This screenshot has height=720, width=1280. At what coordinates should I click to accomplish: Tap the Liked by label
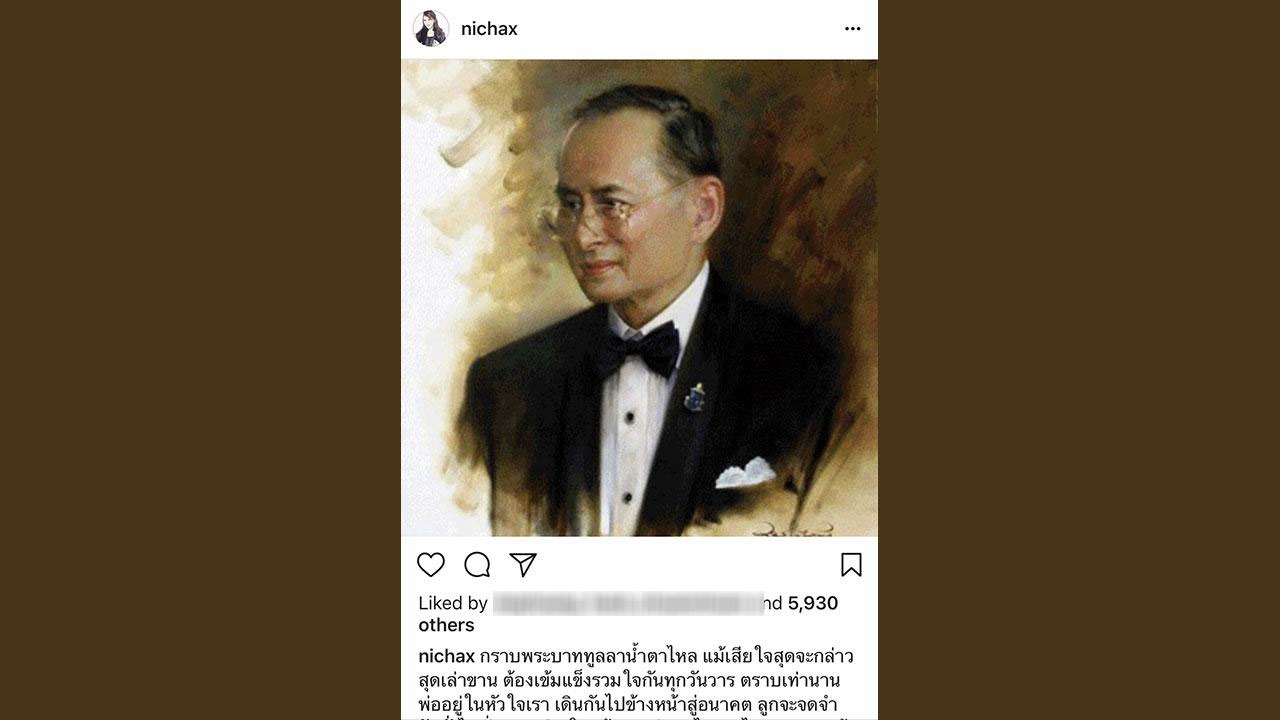click(x=453, y=603)
